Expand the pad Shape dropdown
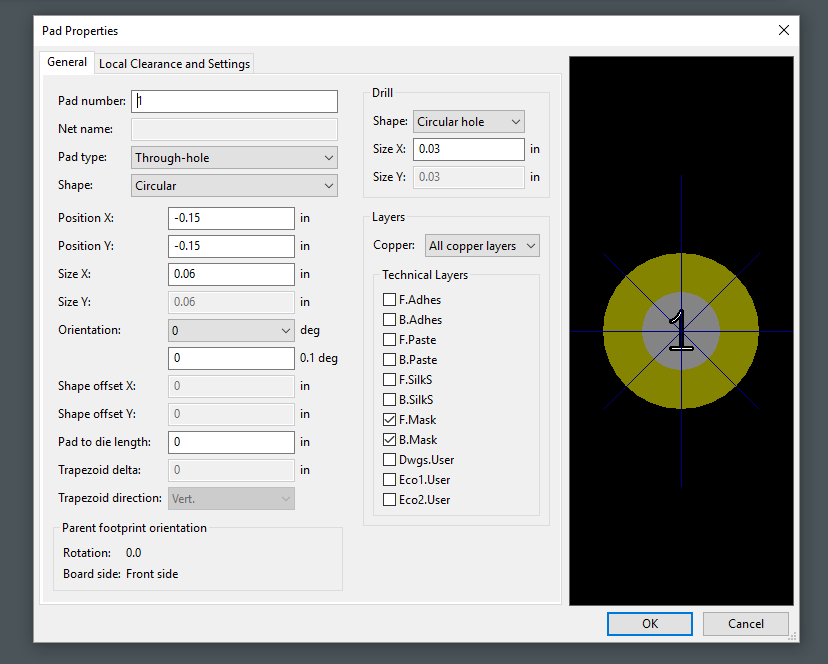Viewport: 828px width, 664px height. click(x=234, y=186)
